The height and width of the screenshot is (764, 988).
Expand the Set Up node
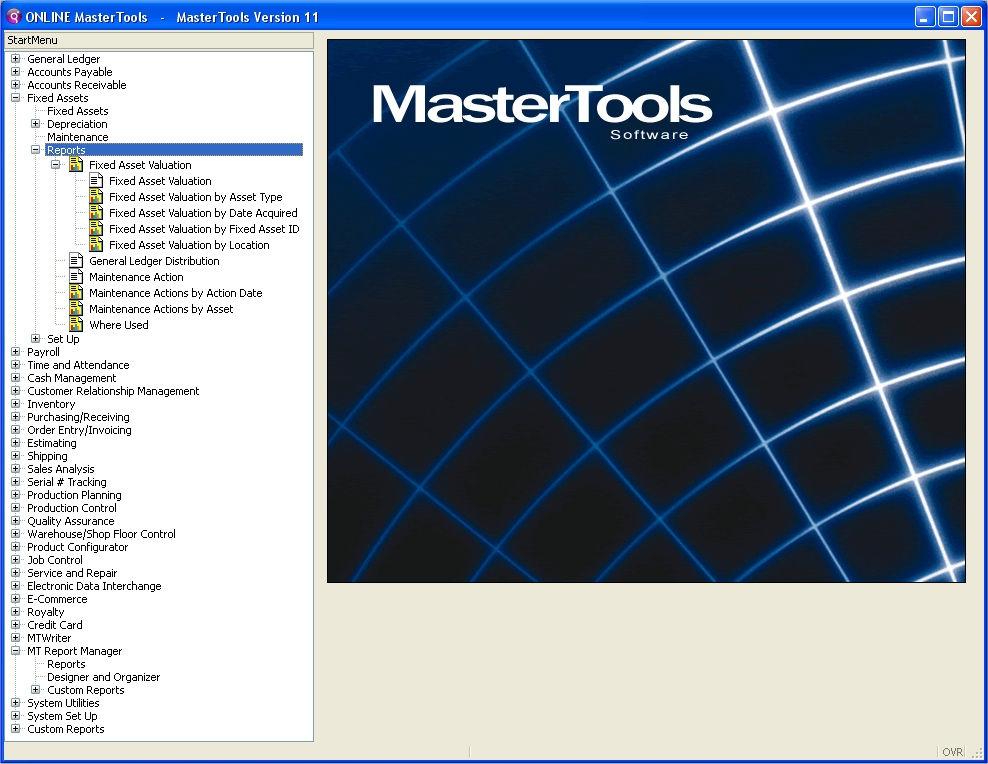tap(36, 339)
